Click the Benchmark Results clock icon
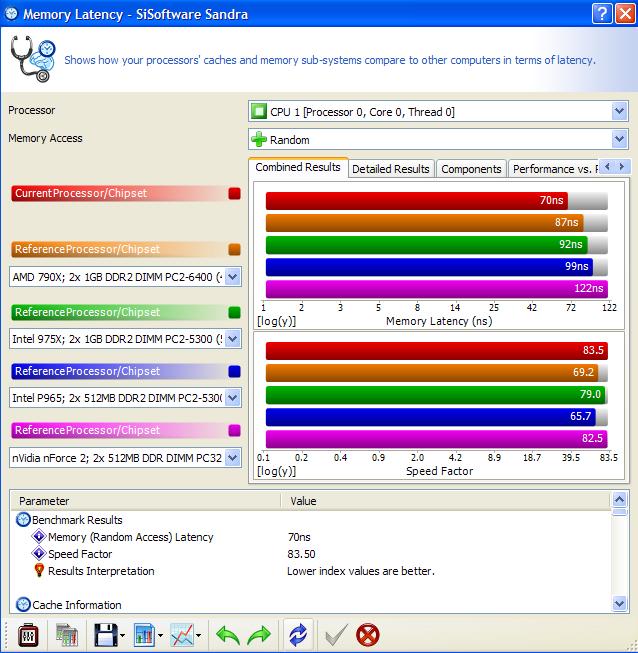 tap(23, 520)
